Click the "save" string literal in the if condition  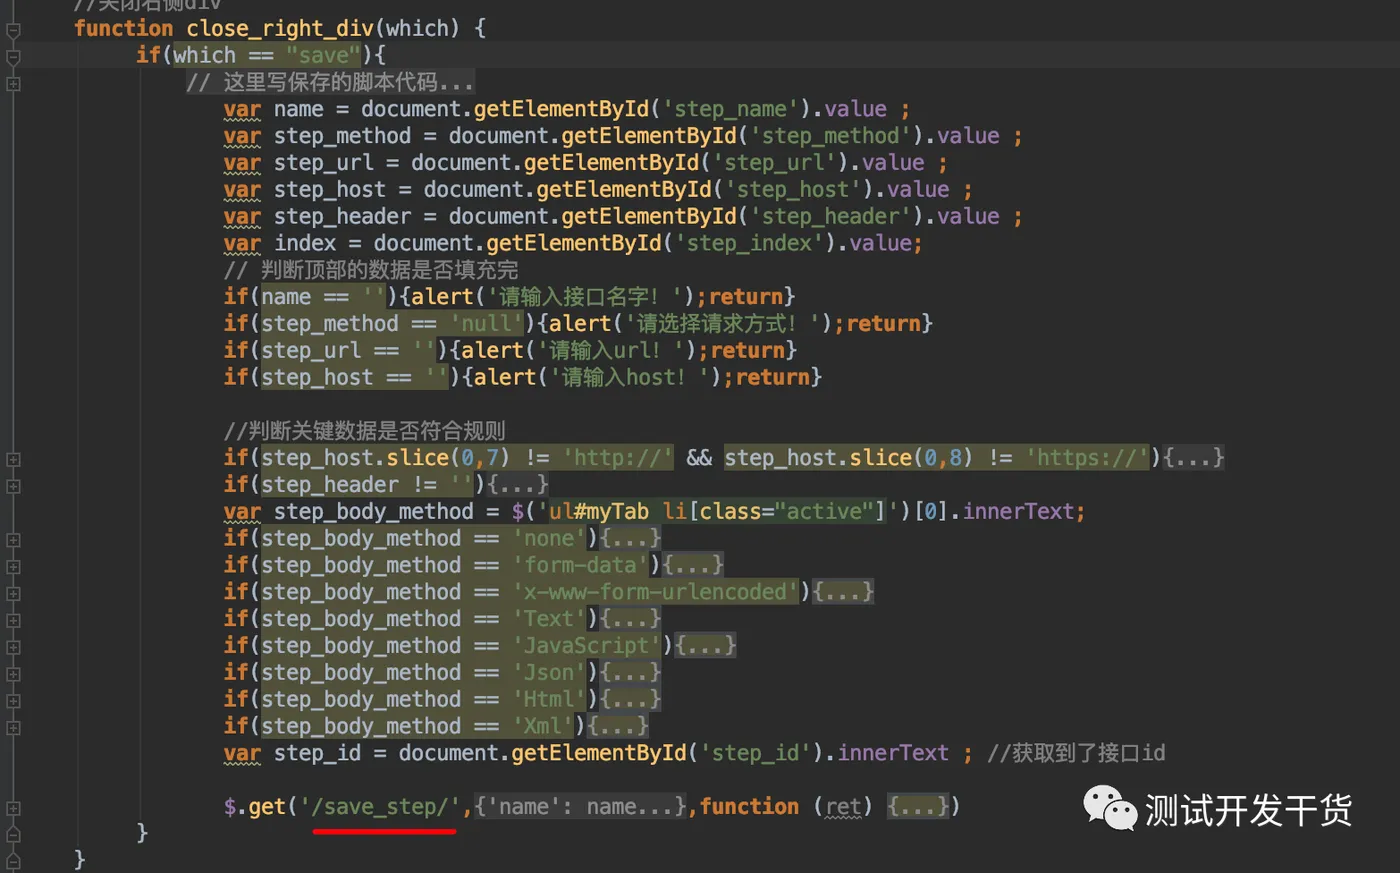(323, 55)
